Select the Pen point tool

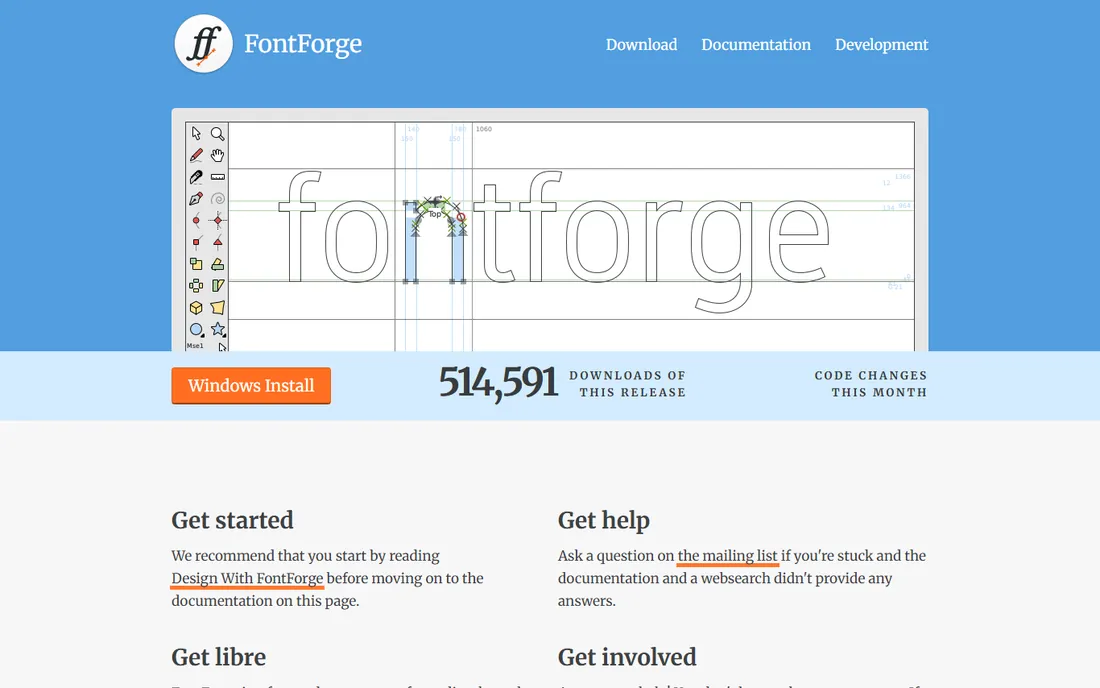(196, 198)
